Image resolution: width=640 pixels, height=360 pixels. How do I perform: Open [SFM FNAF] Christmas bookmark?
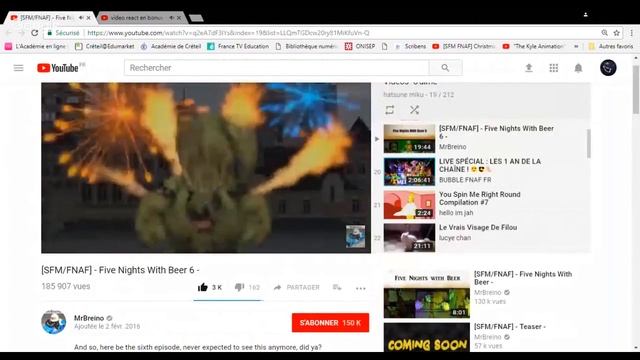pos(464,47)
